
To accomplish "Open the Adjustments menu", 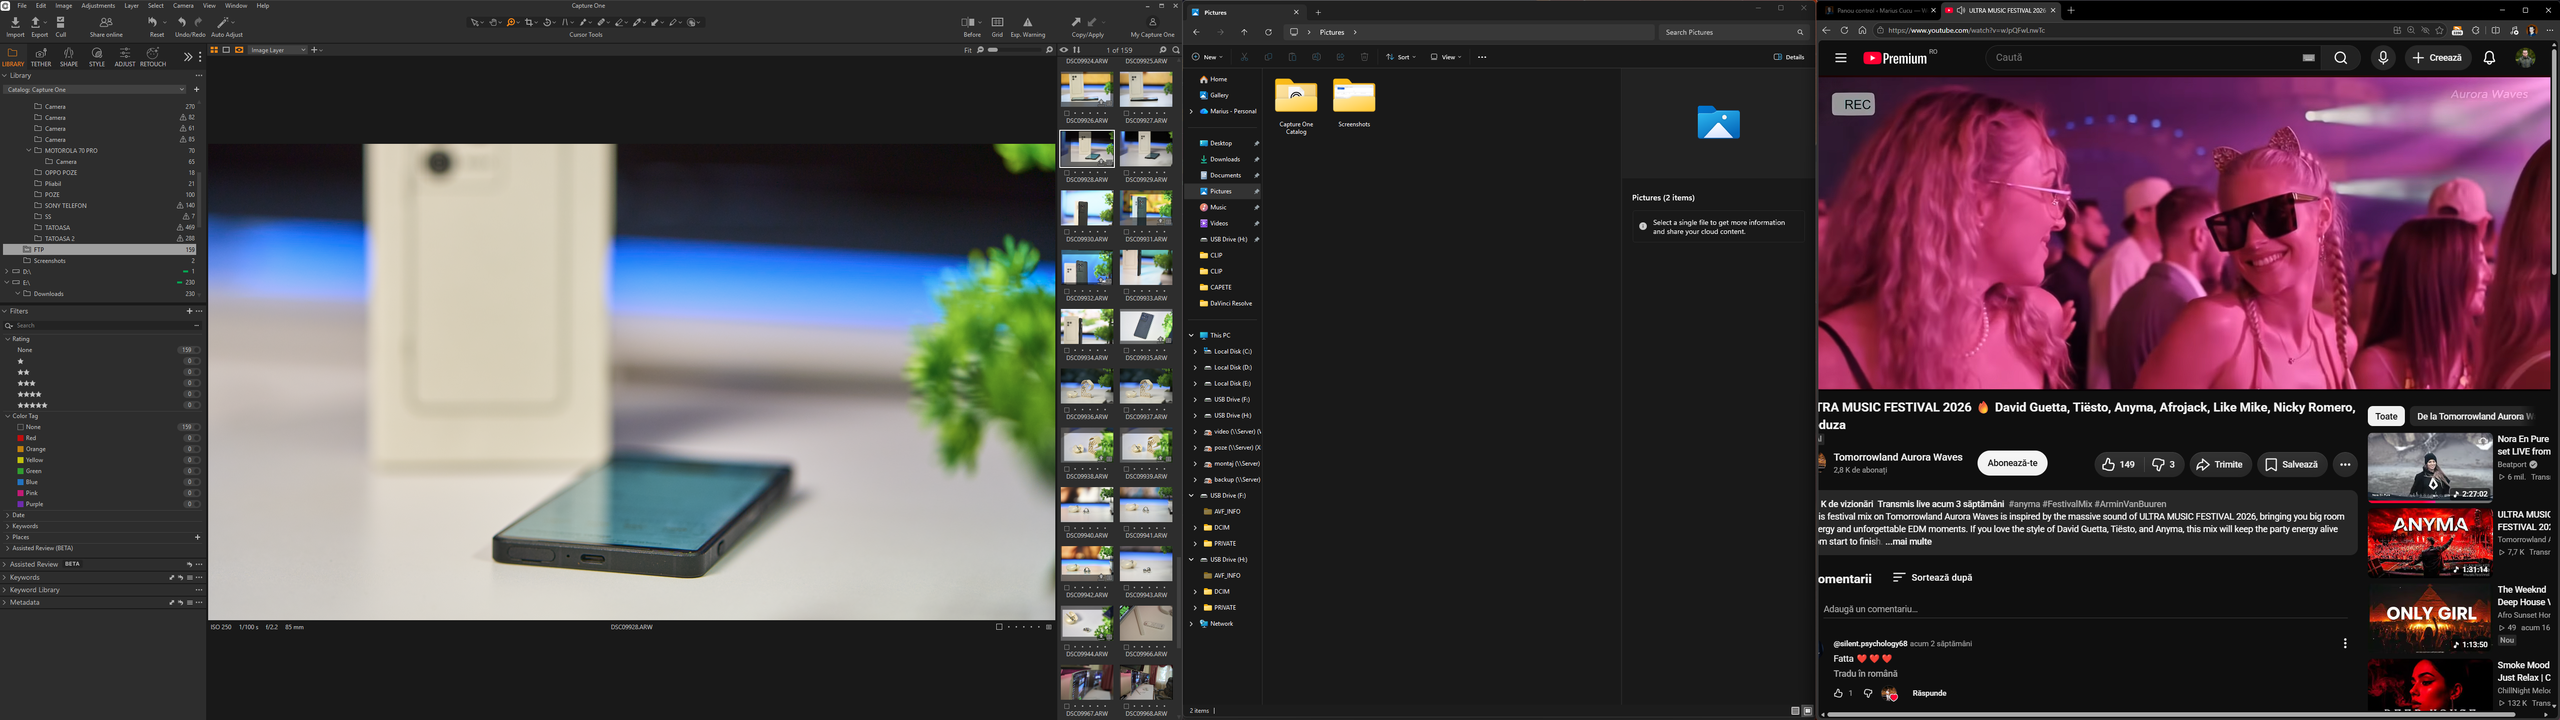I will (x=98, y=6).
